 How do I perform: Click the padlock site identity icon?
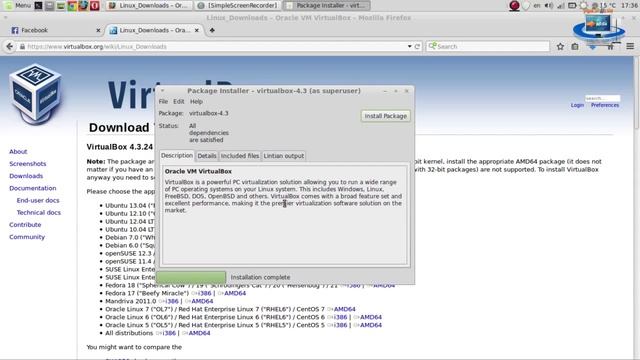point(22,47)
